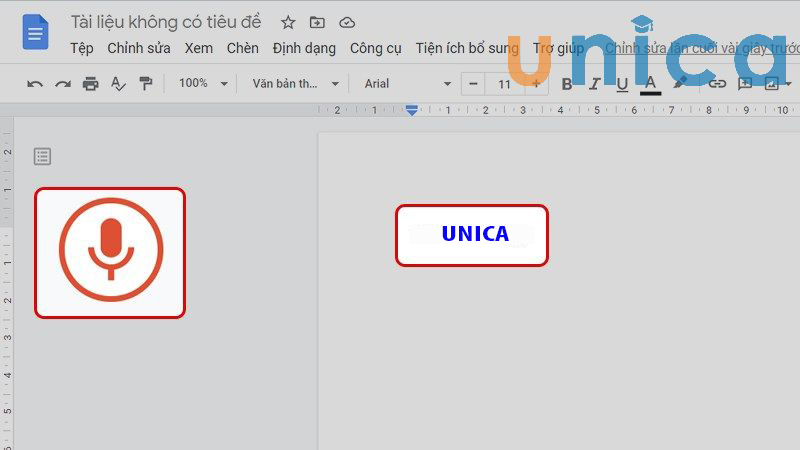Redo the last action
Image resolution: width=800 pixels, height=450 pixels.
tap(63, 84)
